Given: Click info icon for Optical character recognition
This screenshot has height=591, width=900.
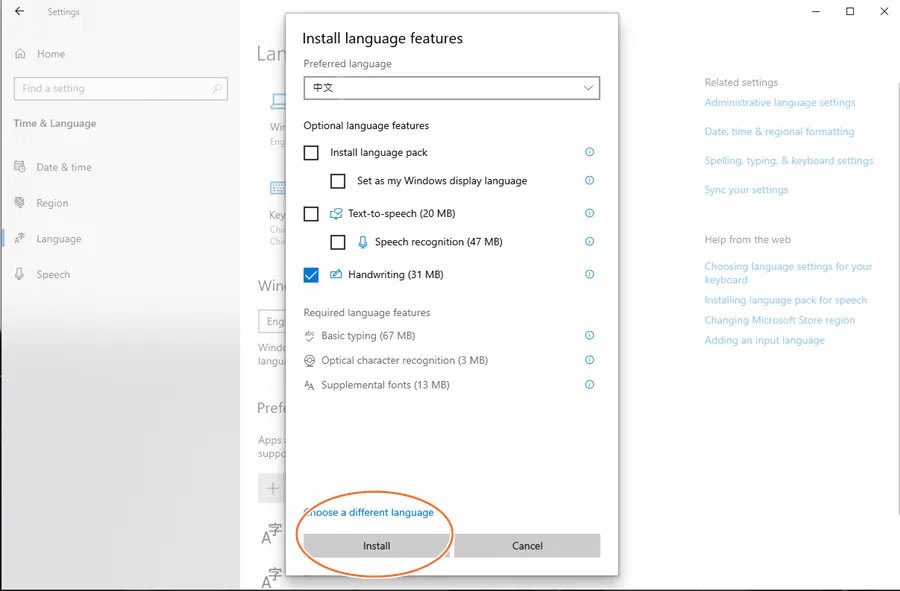Looking at the screenshot, I should 589,360.
